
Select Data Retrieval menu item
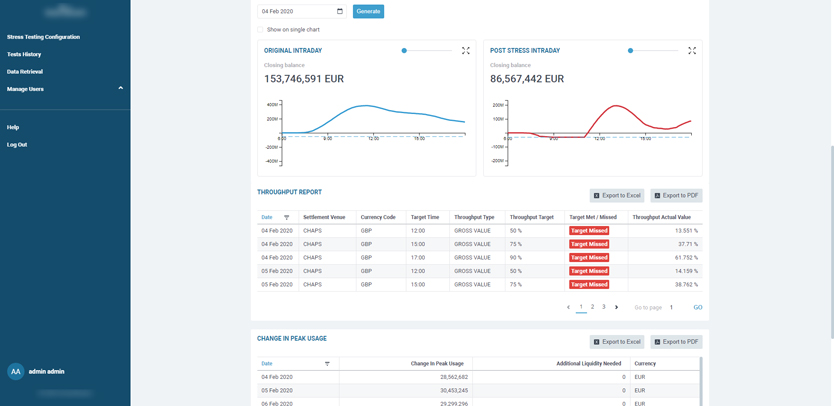click(x=25, y=72)
